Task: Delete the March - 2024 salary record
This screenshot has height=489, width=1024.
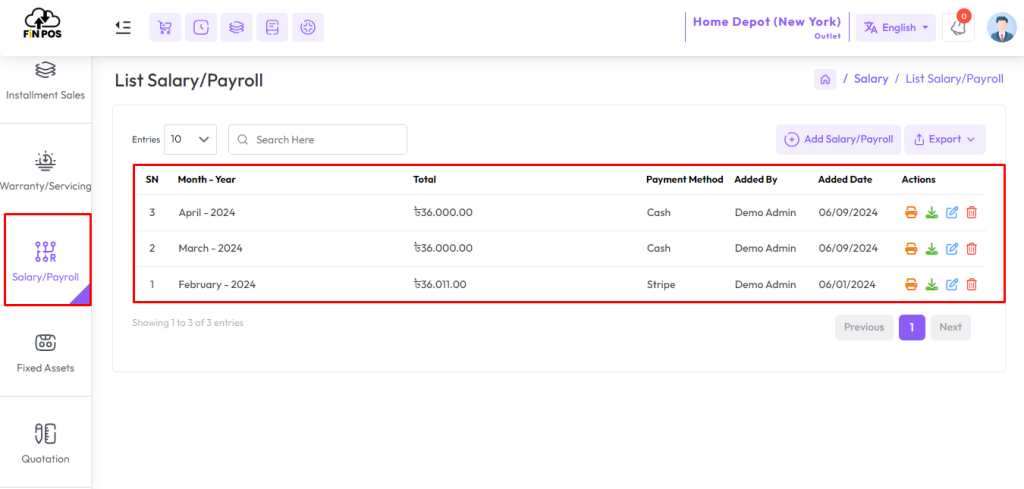Action: [x=972, y=248]
